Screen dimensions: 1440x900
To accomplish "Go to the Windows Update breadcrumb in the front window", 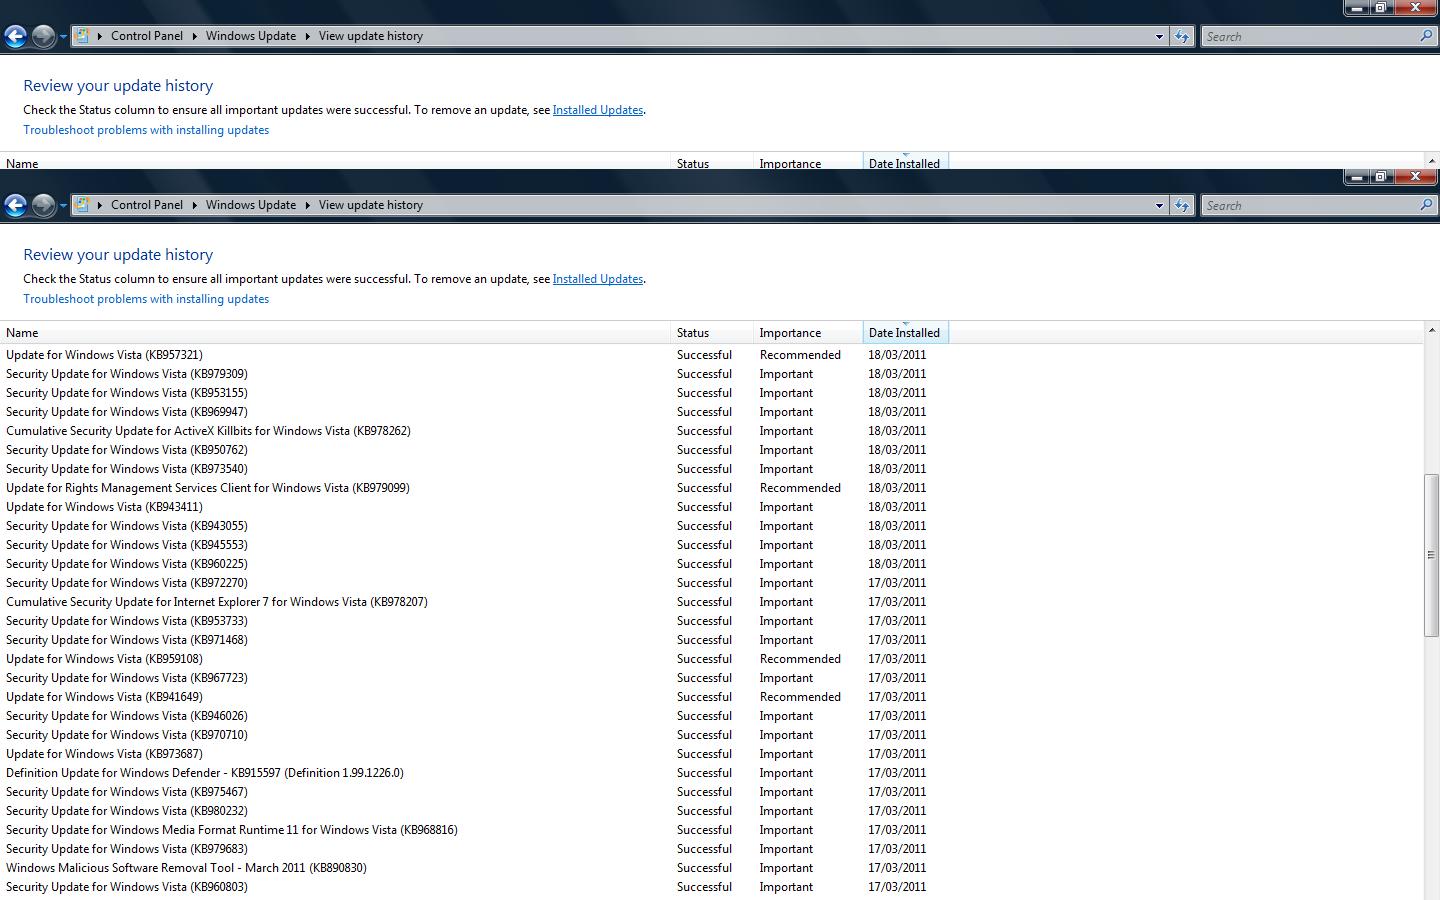I will 251,205.
